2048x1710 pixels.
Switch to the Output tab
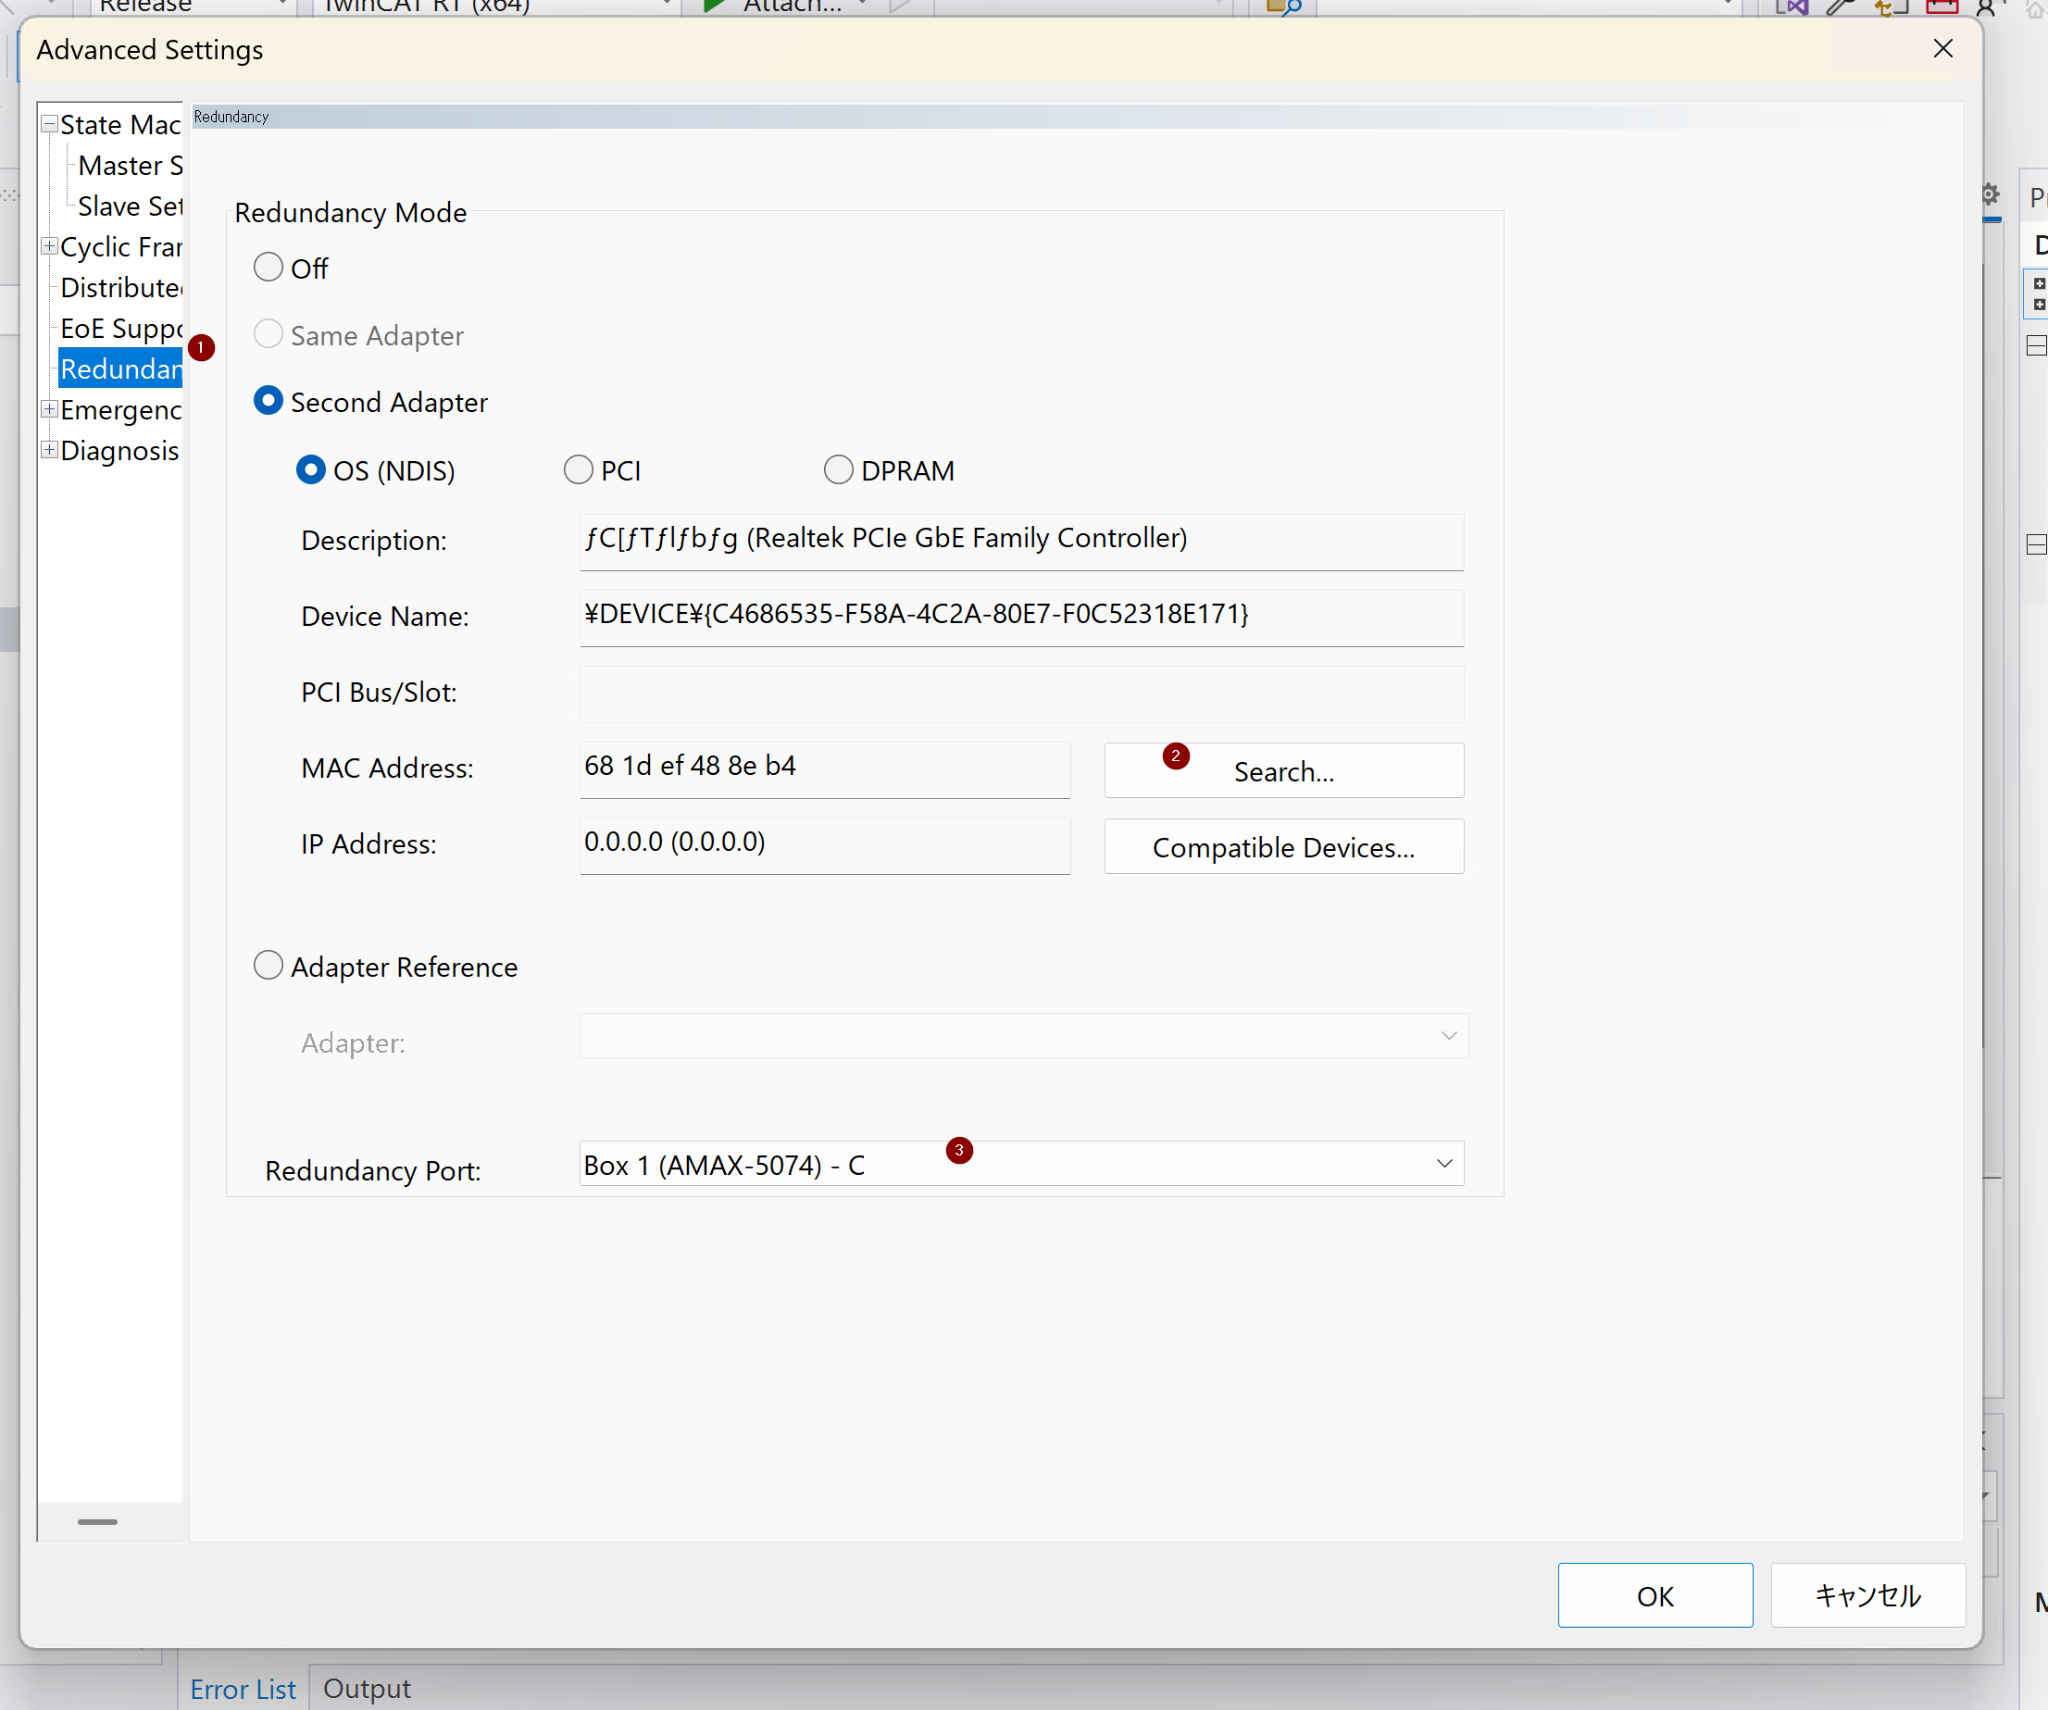click(x=367, y=1689)
